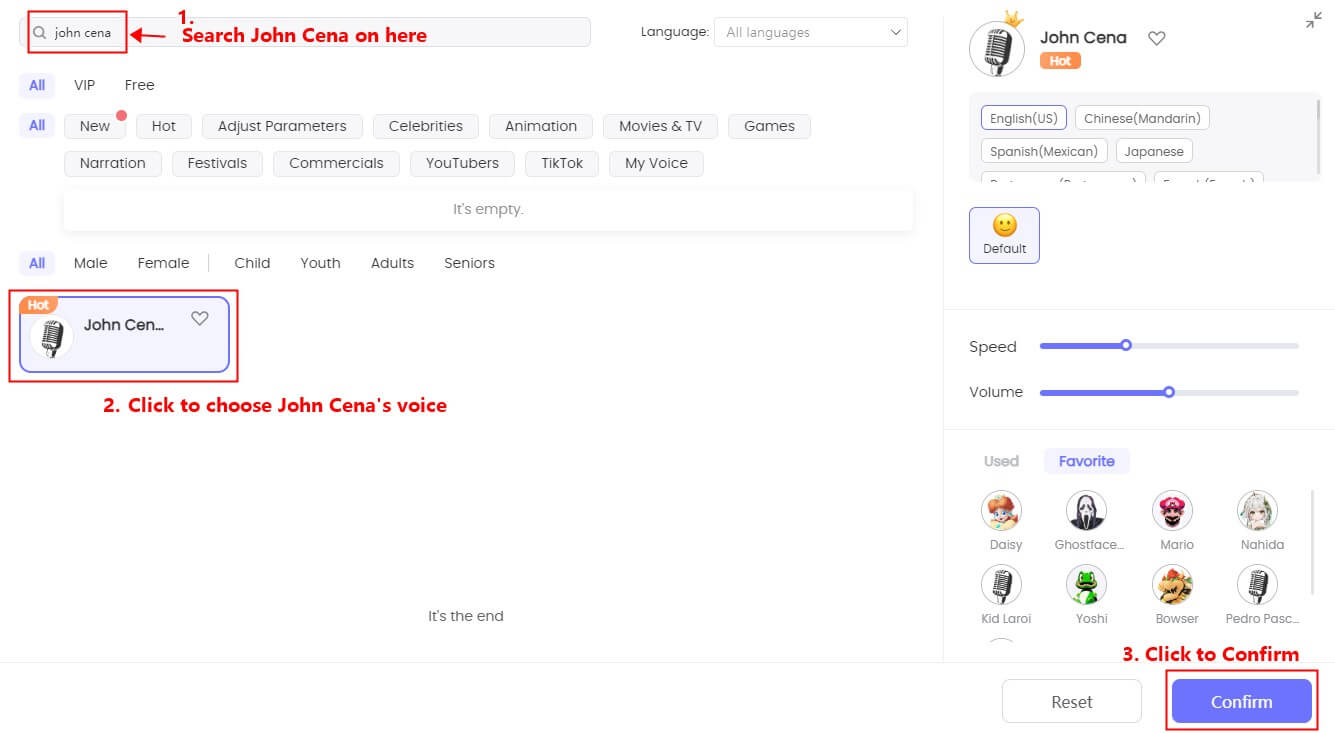The height and width of the screenshot is (733, 1335).
Task: Choose Daisy favorite voice avatar
Action: pos(1001,511)
